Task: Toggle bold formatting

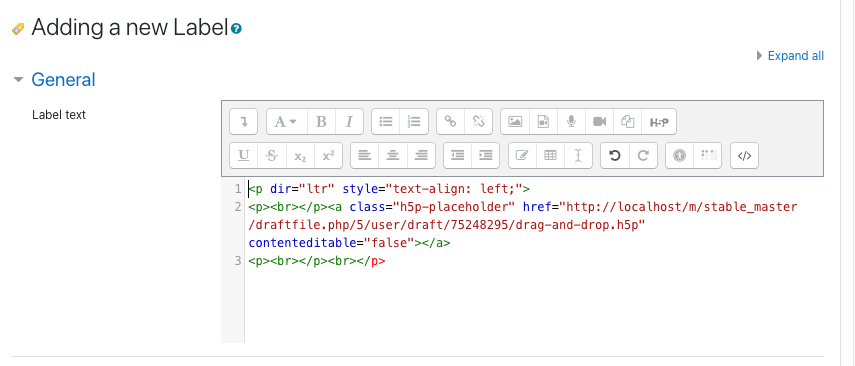Action: coord(321,121)
